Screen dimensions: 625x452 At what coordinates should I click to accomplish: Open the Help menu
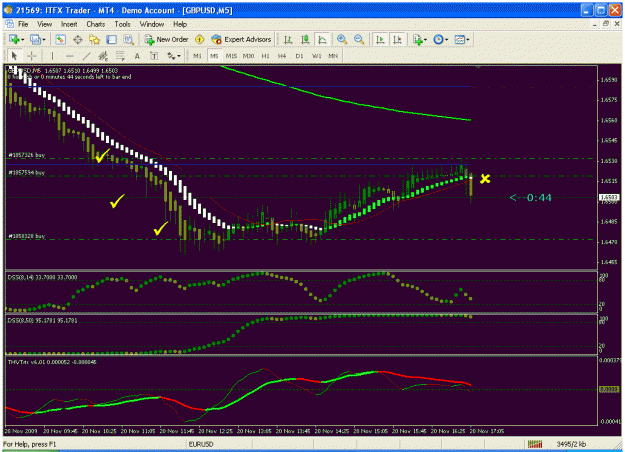point(180,24)
